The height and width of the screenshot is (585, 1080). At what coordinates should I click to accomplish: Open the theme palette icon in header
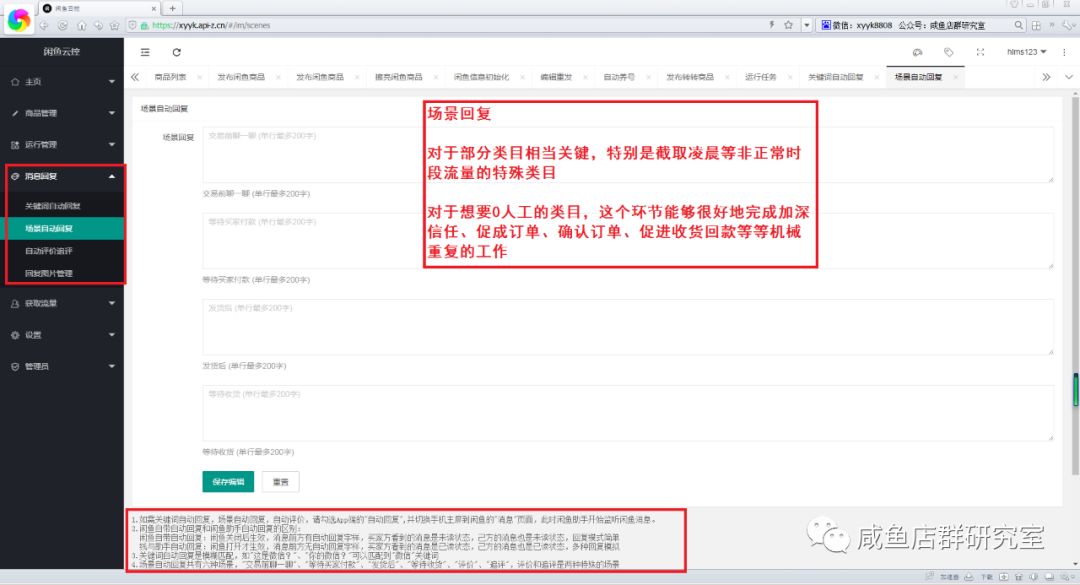point(917,52)
